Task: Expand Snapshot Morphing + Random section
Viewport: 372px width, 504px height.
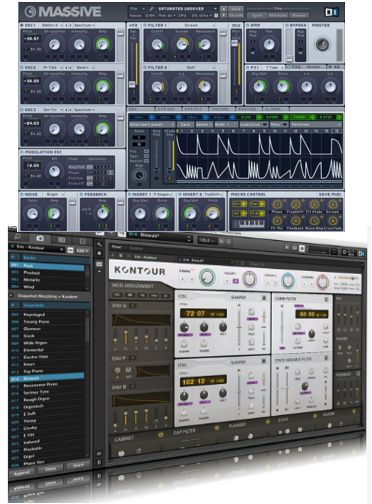Action: pos(12,296)
